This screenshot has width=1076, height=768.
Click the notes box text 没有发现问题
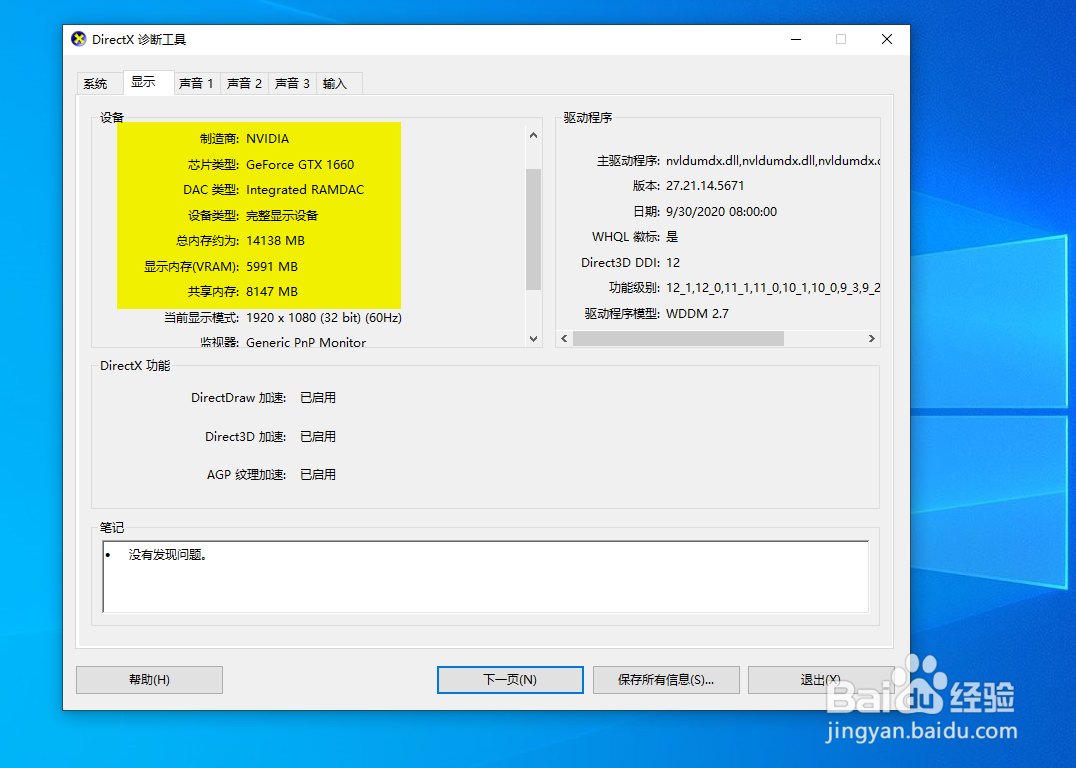(x=167, y=555)
